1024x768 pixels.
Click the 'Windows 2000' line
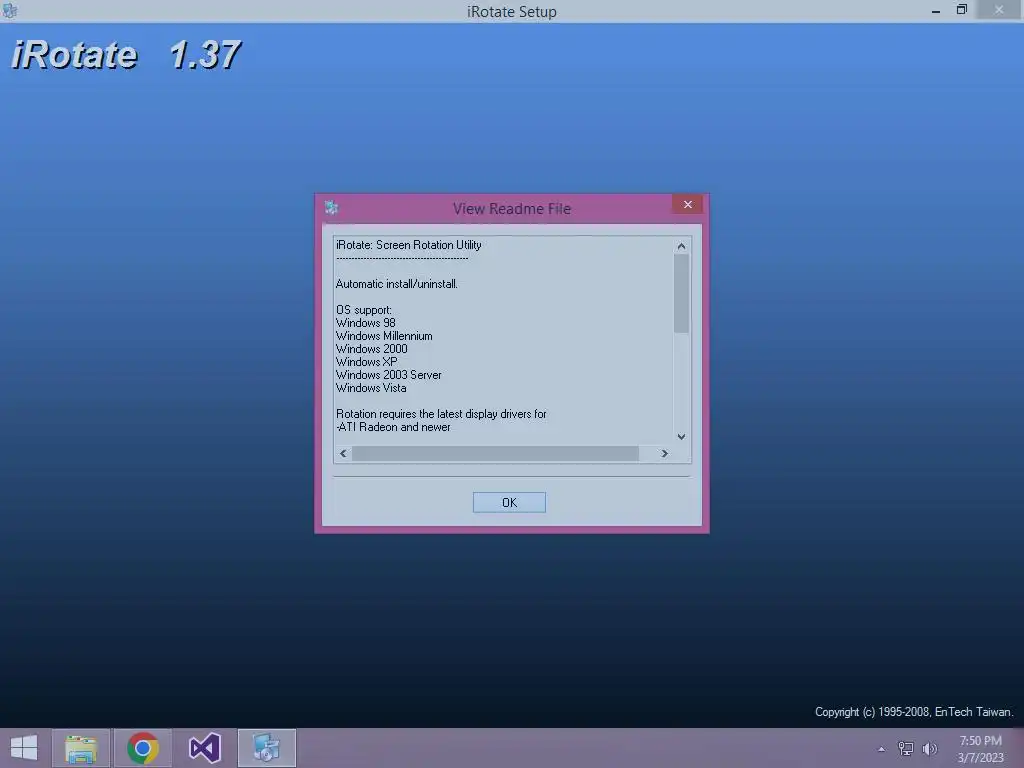click(x=372, y=349)
